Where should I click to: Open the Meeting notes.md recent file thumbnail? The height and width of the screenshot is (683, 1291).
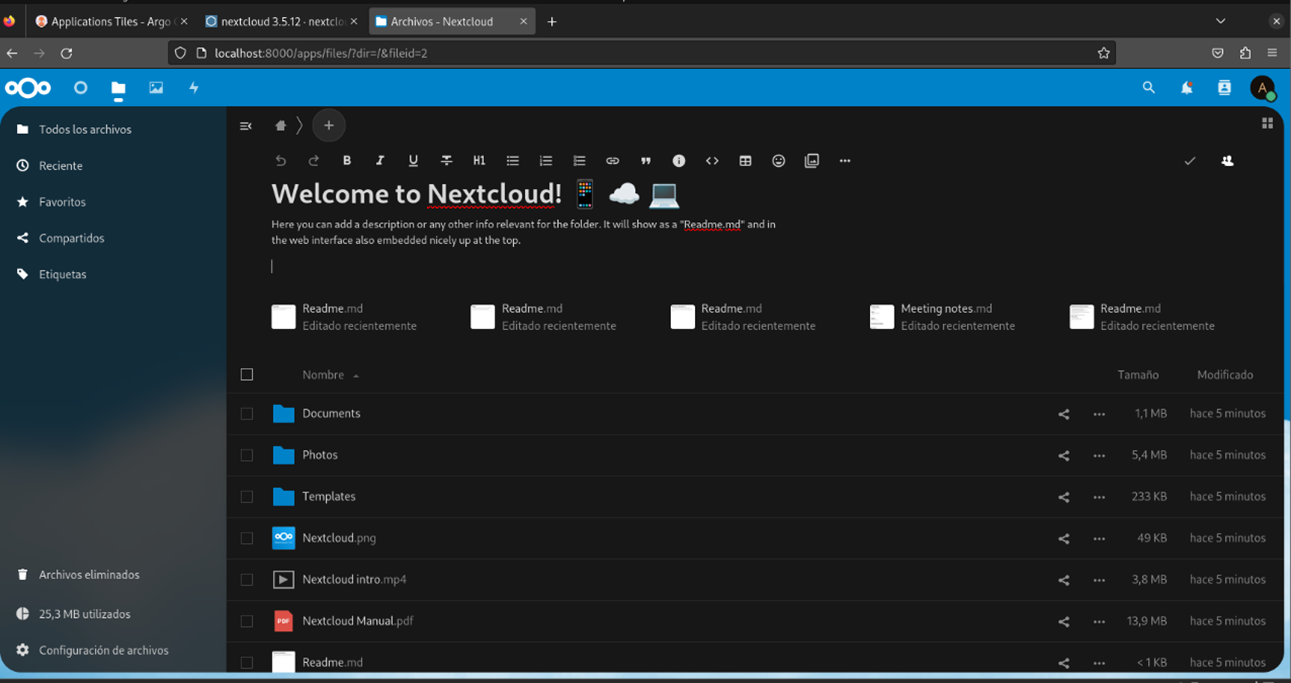(881, 317)
